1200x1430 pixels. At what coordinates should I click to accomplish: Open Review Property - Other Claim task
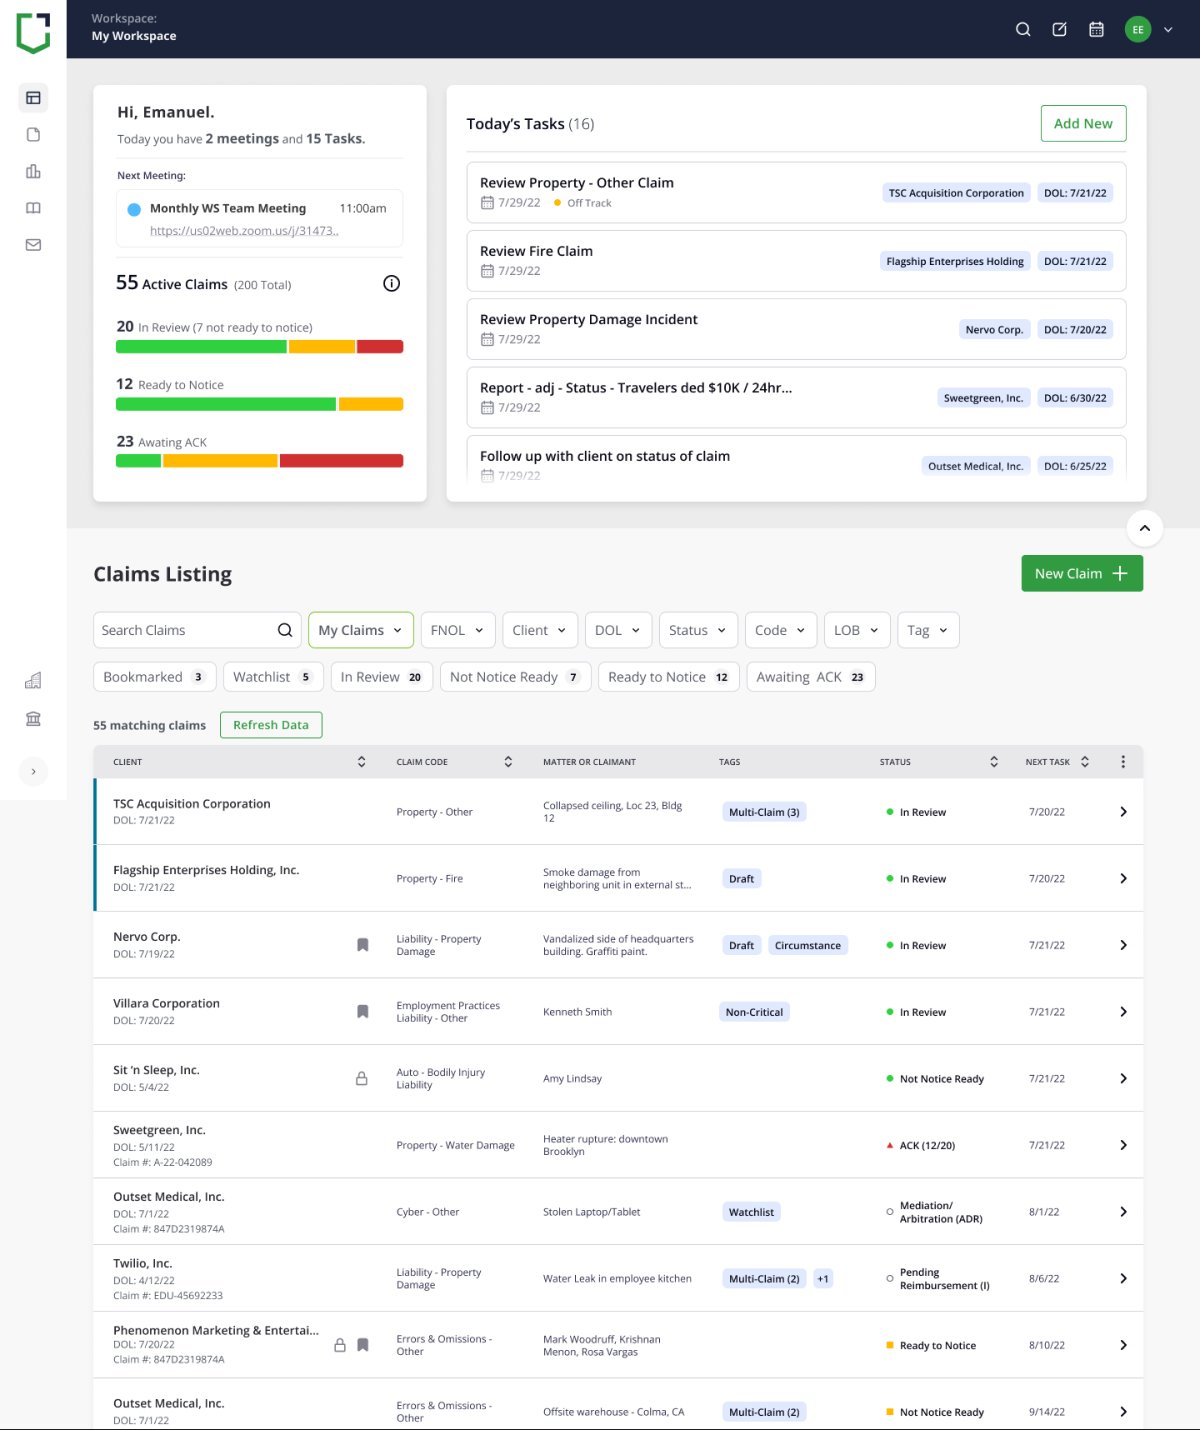pyautogui.click(x=796, y=193)
